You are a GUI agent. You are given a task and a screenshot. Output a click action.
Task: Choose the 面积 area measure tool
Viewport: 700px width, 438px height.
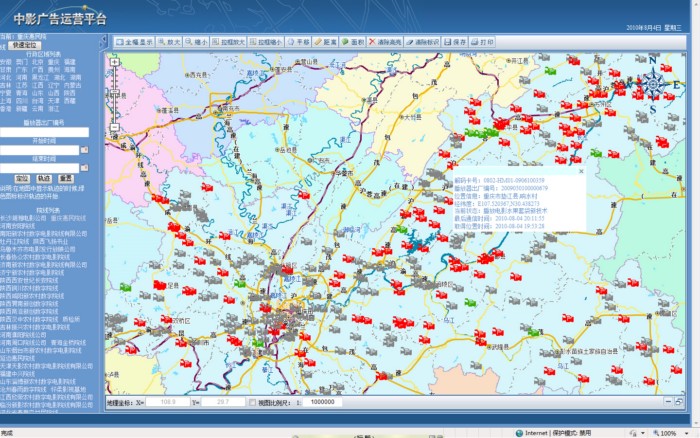pos(353,43)
